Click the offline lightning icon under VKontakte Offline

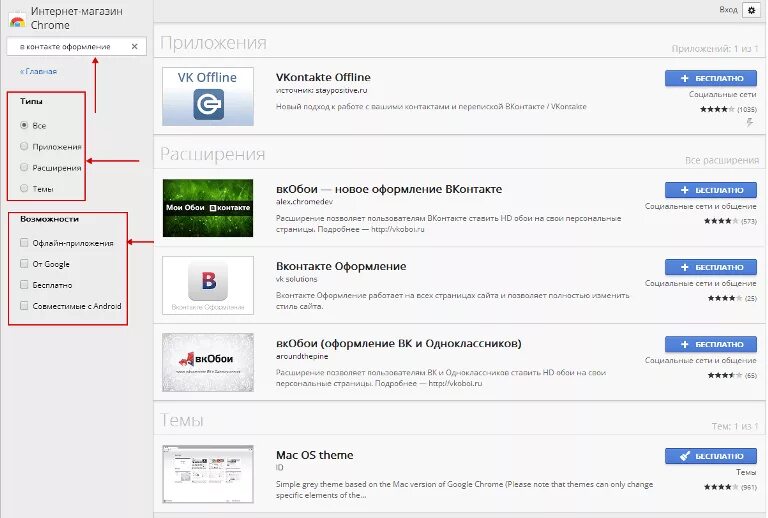coord(750,122)
